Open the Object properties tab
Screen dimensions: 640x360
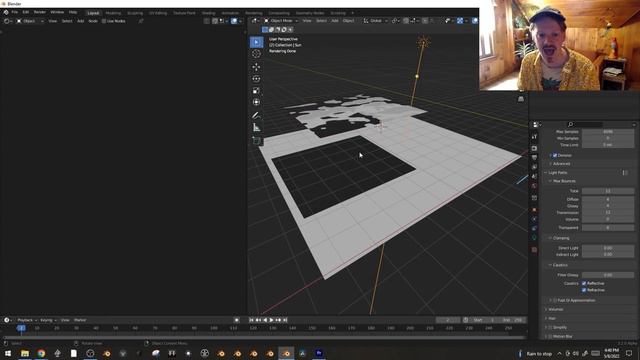pos(534,210)
